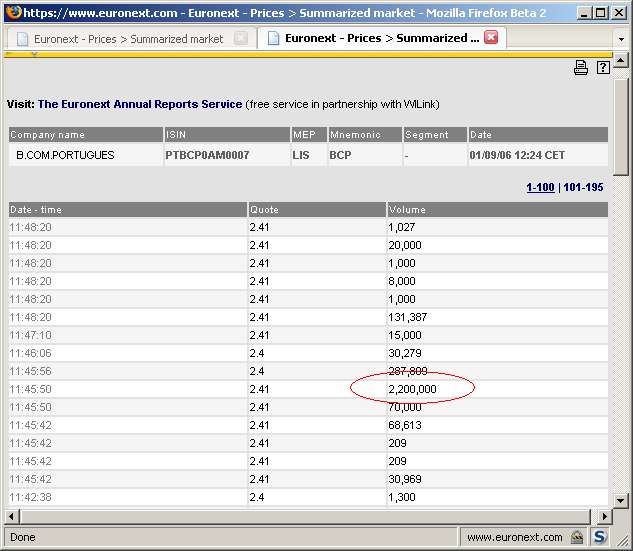Click the vertical scrollbar thumb
The width and height of the screenshot is (633, 551).
[620, 127]
